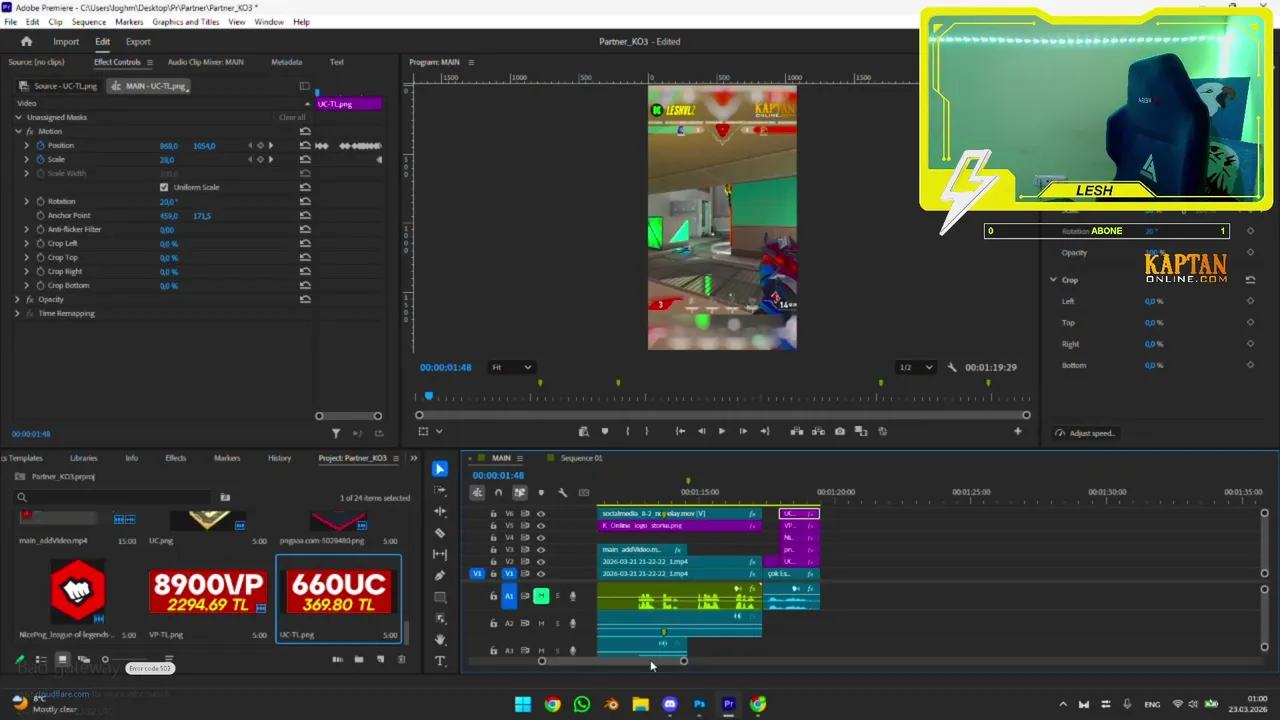Switch to the Effects panel tab

175,458
